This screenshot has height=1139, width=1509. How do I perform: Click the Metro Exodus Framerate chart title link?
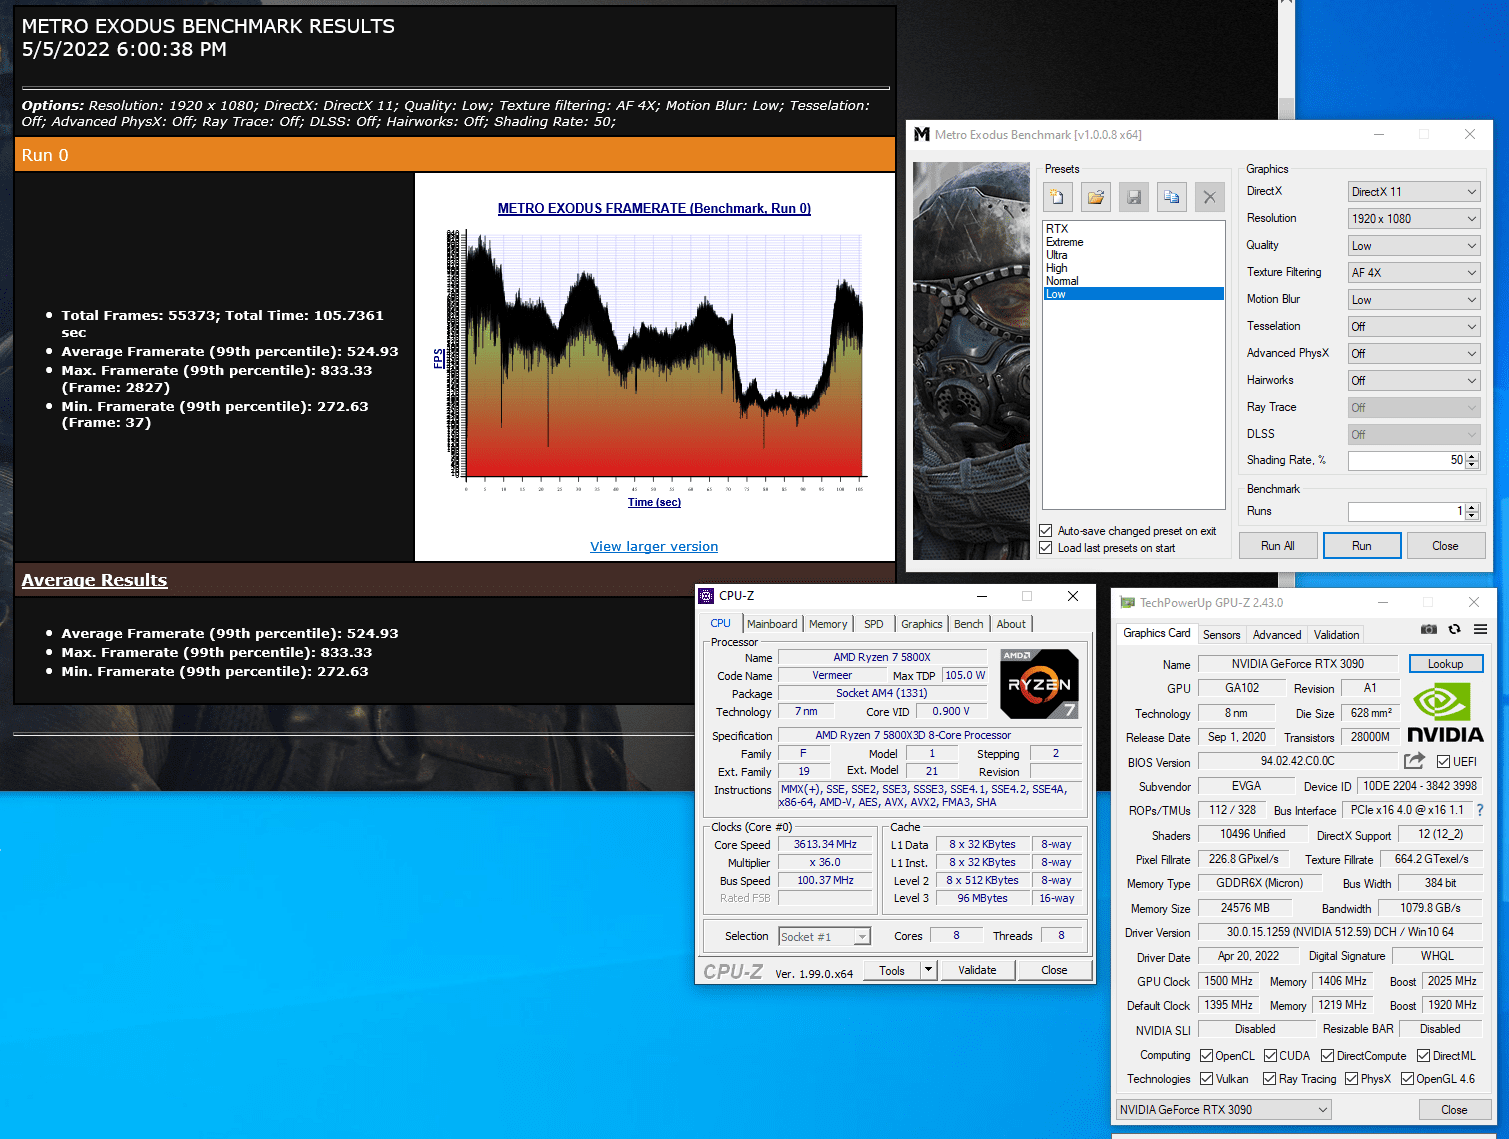654,209
